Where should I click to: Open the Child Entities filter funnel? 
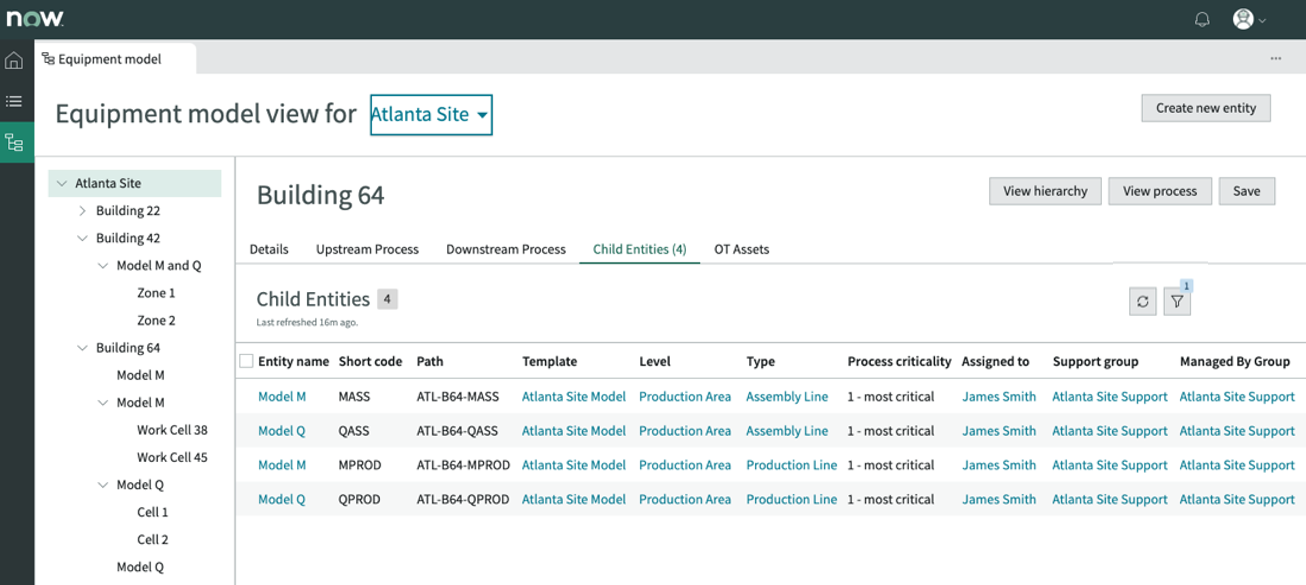(x=1177, y=301)
